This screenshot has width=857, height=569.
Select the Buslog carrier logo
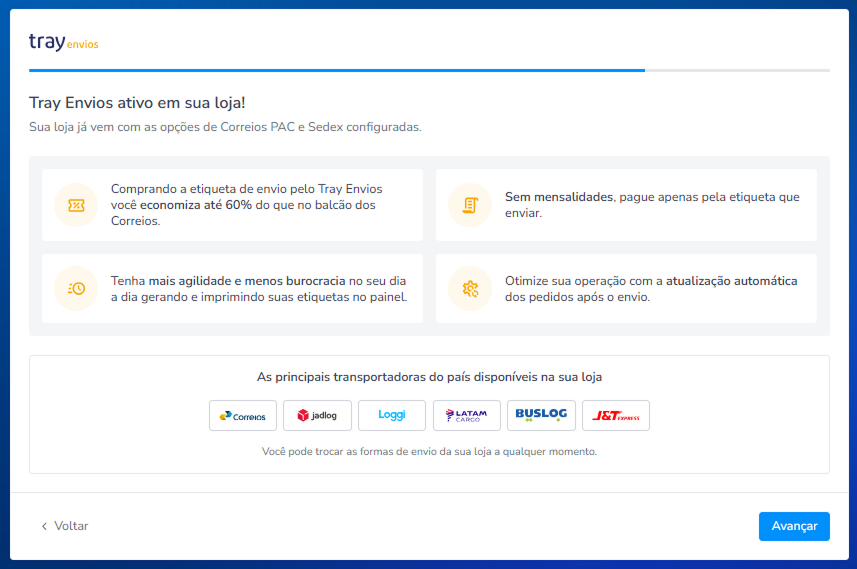click(541, 415)
